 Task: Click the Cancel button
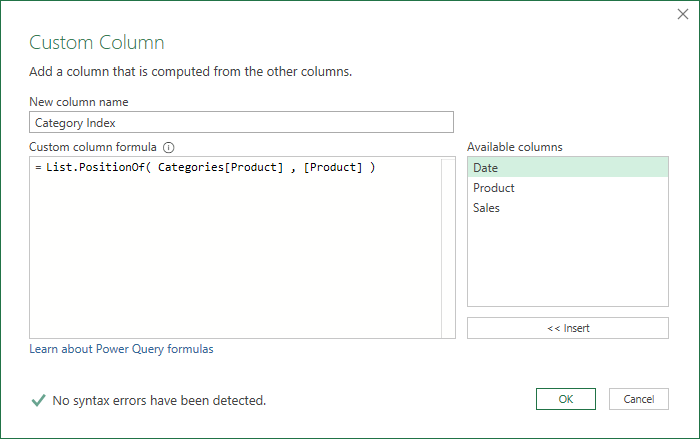coord(638,399)
